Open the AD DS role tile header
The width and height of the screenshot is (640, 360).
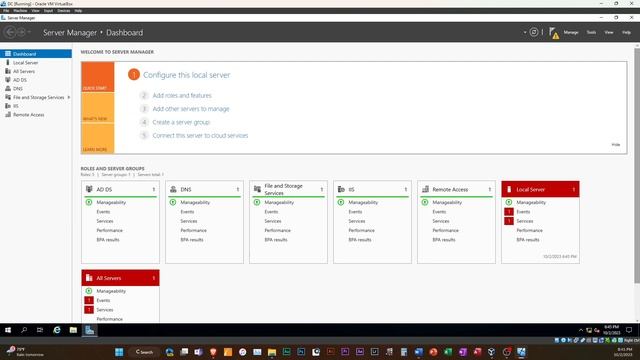pos(120,189)
